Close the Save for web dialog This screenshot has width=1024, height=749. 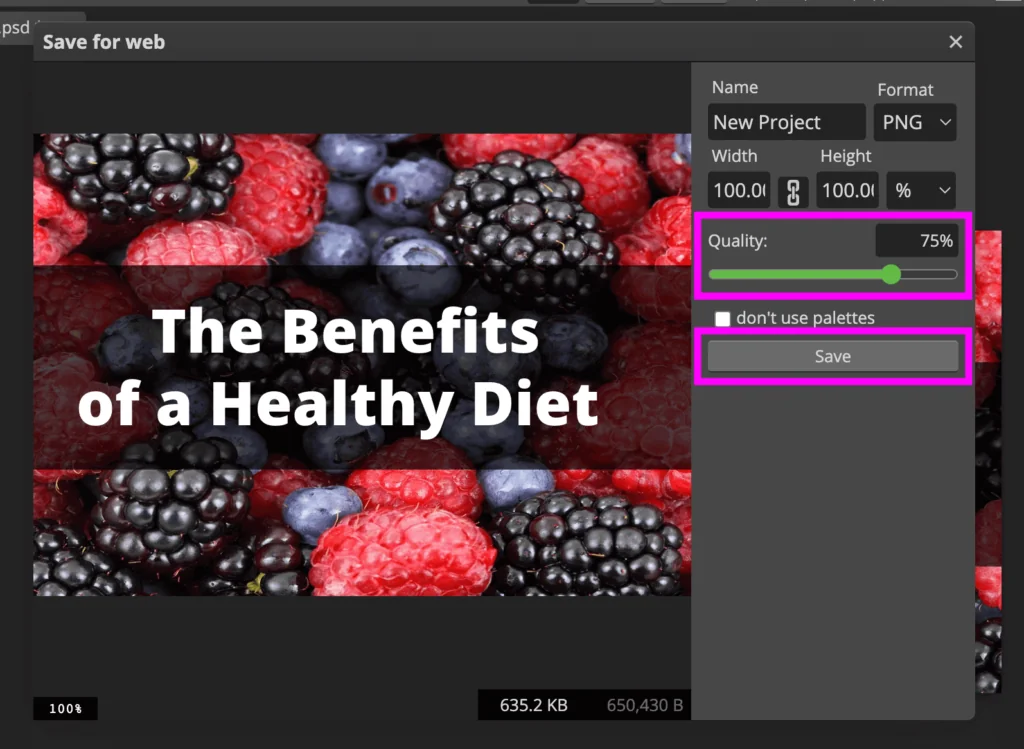[x=955, y=42]
